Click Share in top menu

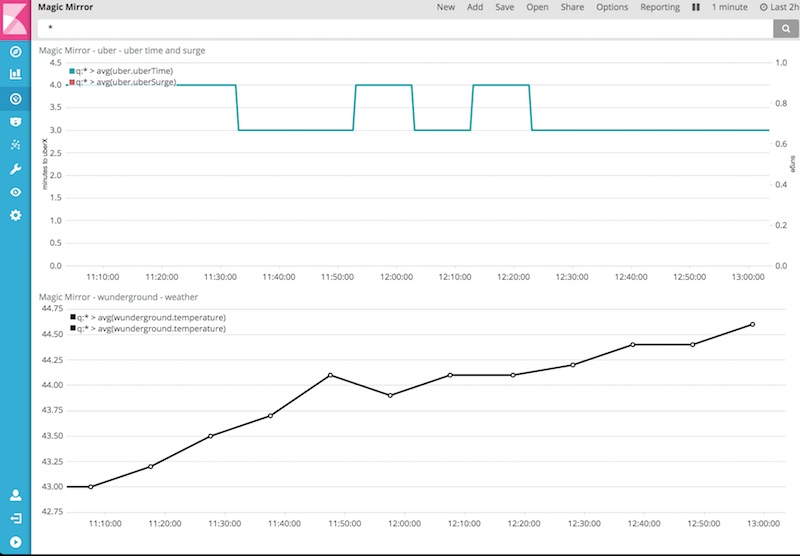click(572, 7)
